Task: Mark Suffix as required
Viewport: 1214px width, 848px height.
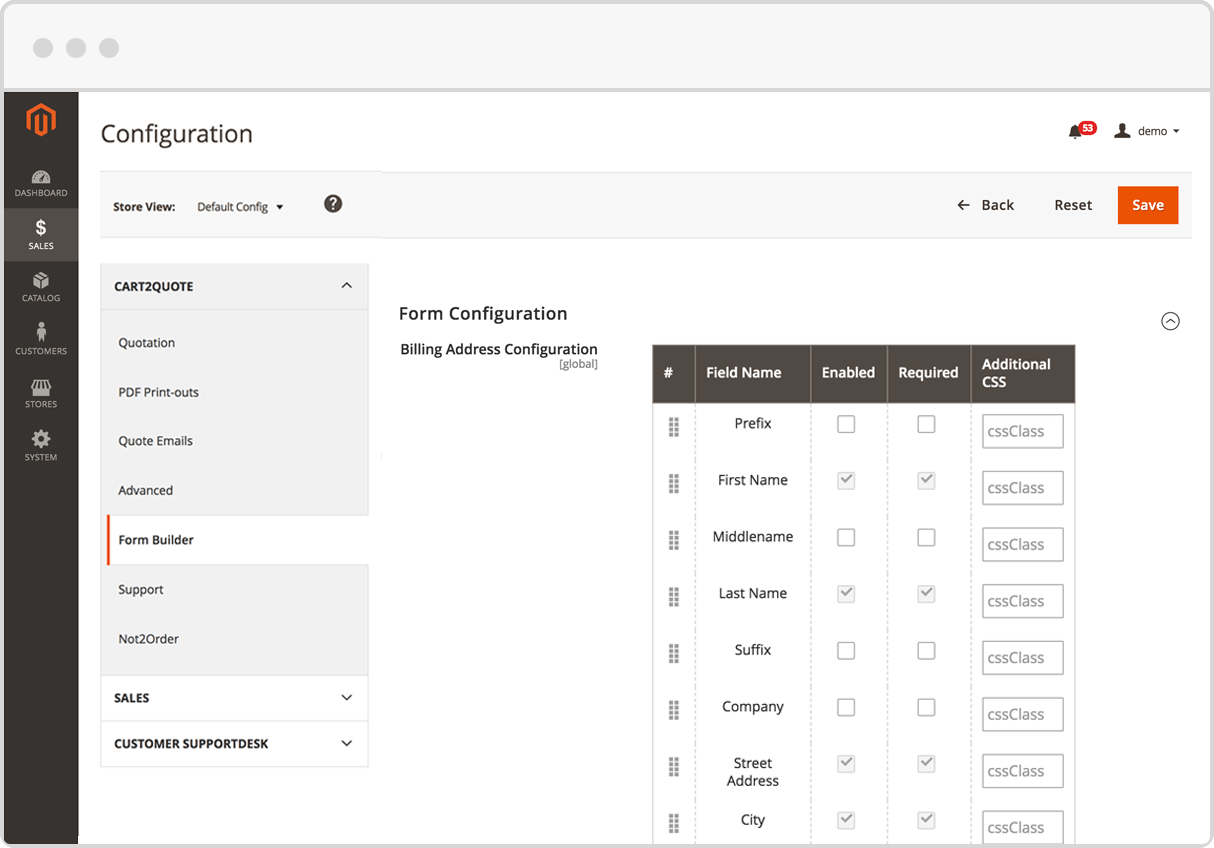Action: click(x=927, y=650)
